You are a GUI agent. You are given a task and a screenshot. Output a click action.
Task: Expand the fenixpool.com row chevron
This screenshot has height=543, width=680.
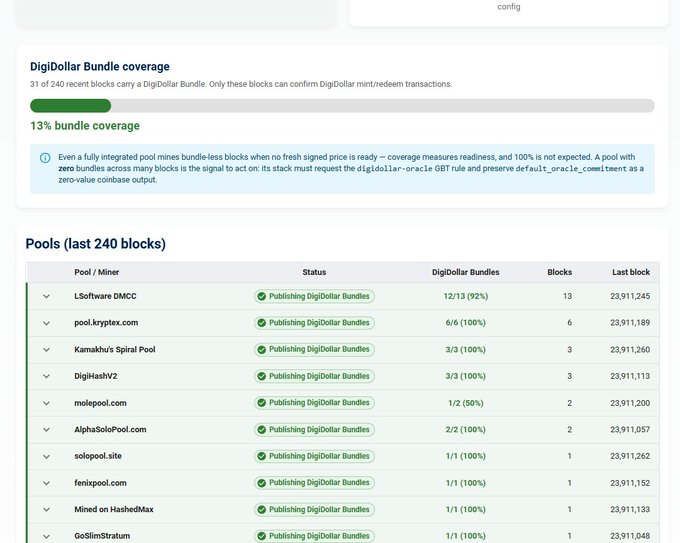point(46,483)
